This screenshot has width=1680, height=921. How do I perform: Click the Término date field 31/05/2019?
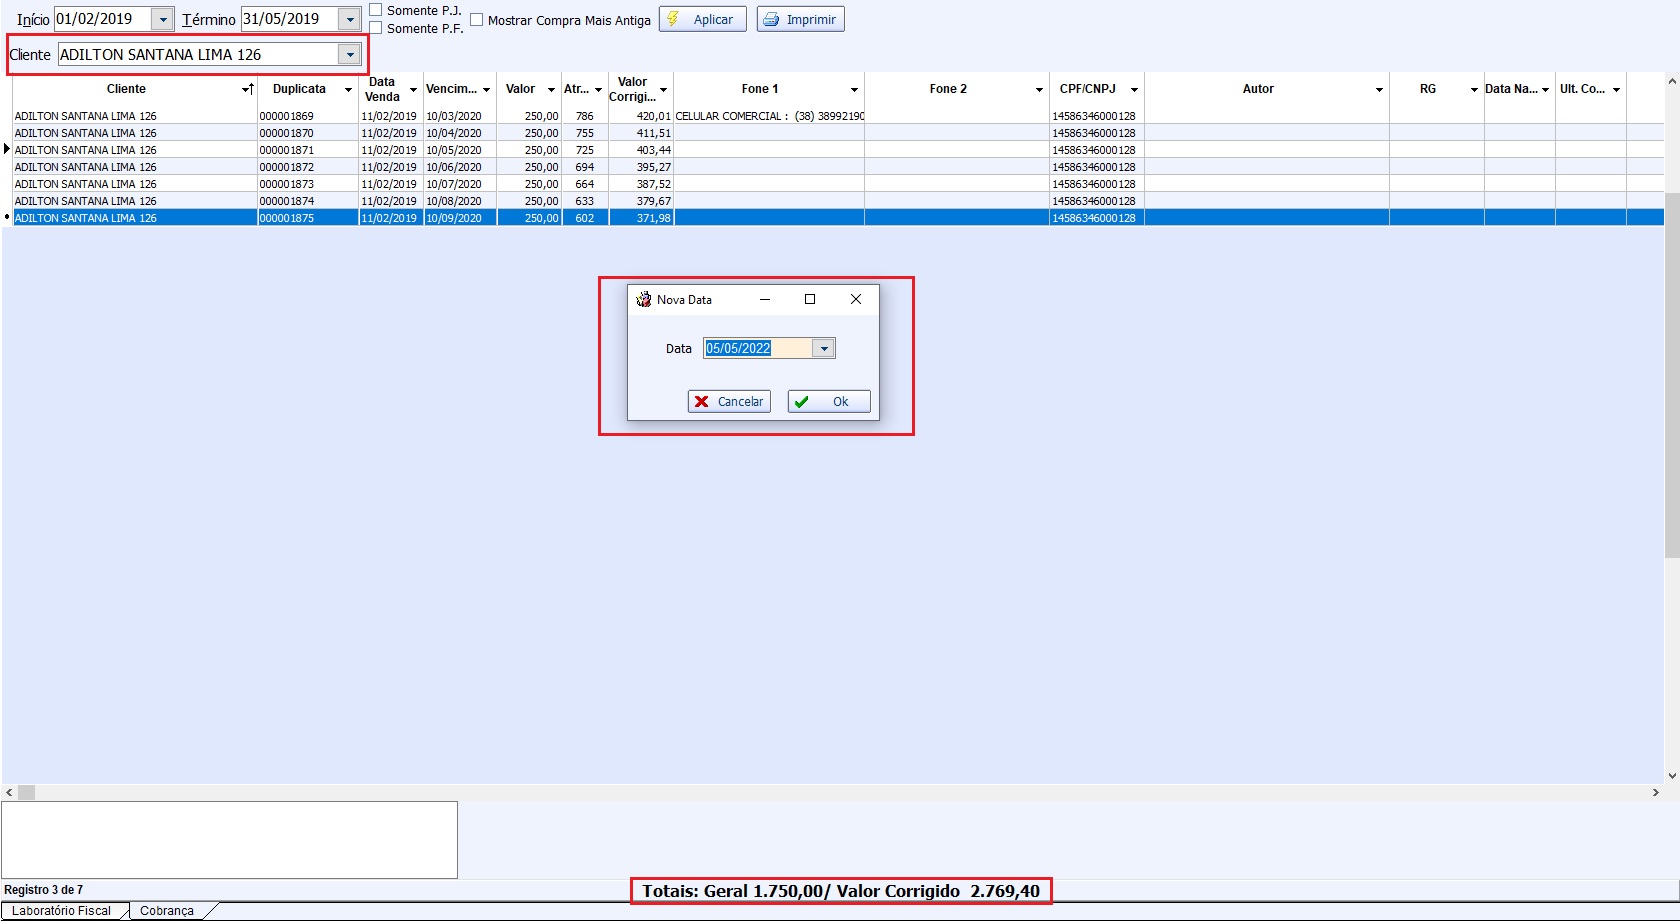point(289,19)
